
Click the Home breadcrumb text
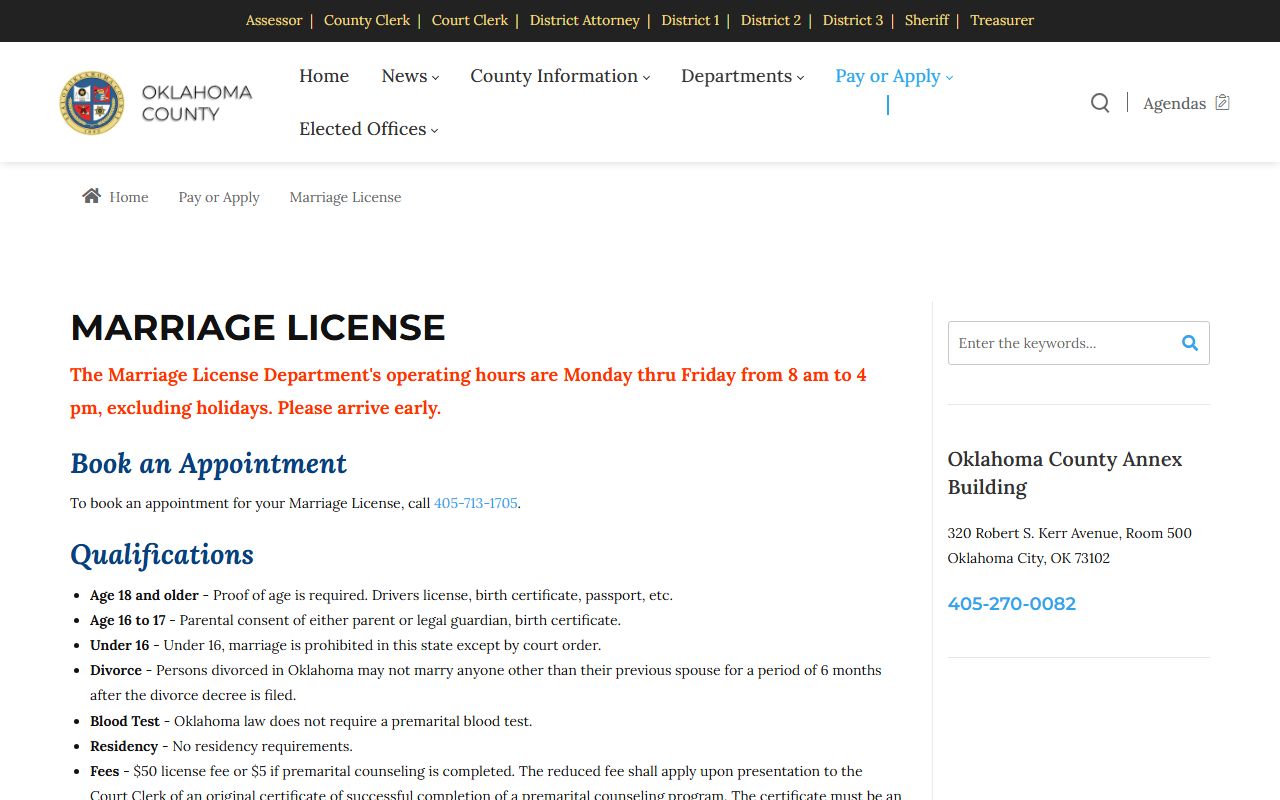[129, 197]
